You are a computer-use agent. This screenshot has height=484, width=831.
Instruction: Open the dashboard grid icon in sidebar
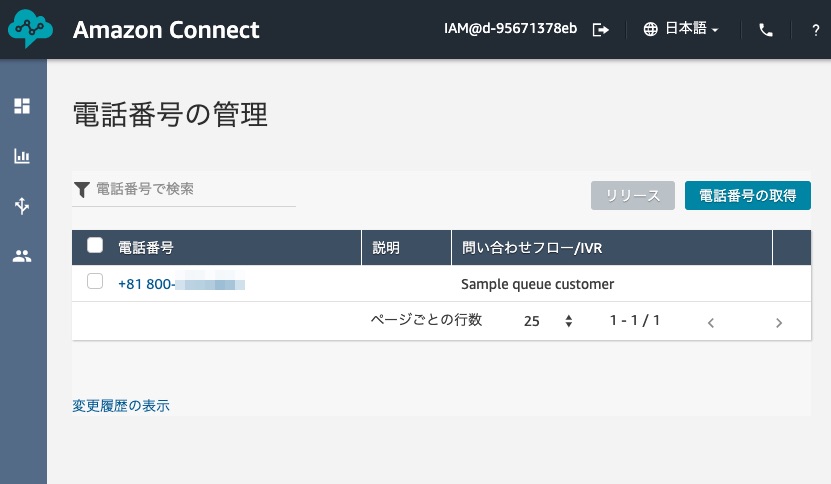point(22,106)
